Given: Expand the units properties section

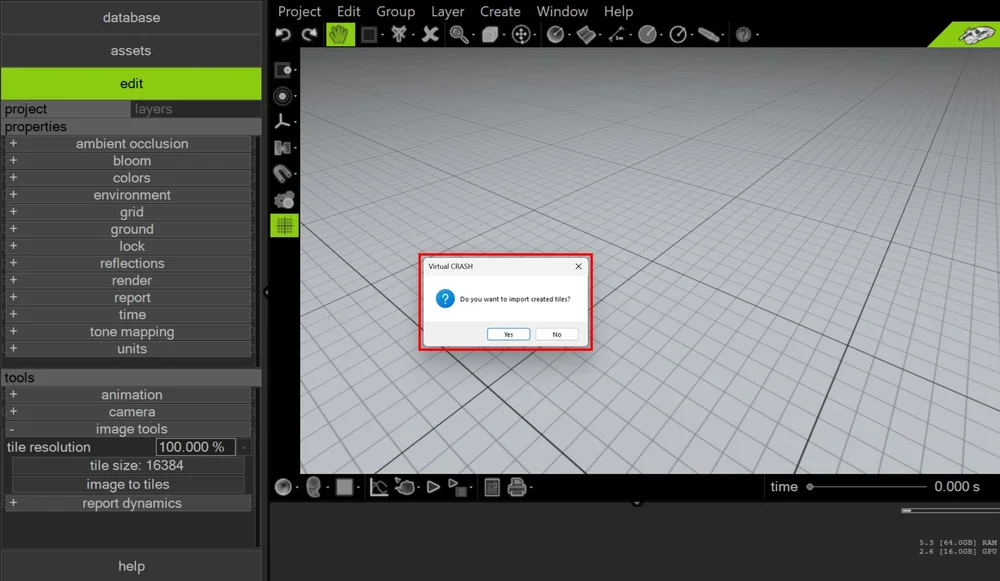Looking at the screenshot, I should [x=128, y=349].
